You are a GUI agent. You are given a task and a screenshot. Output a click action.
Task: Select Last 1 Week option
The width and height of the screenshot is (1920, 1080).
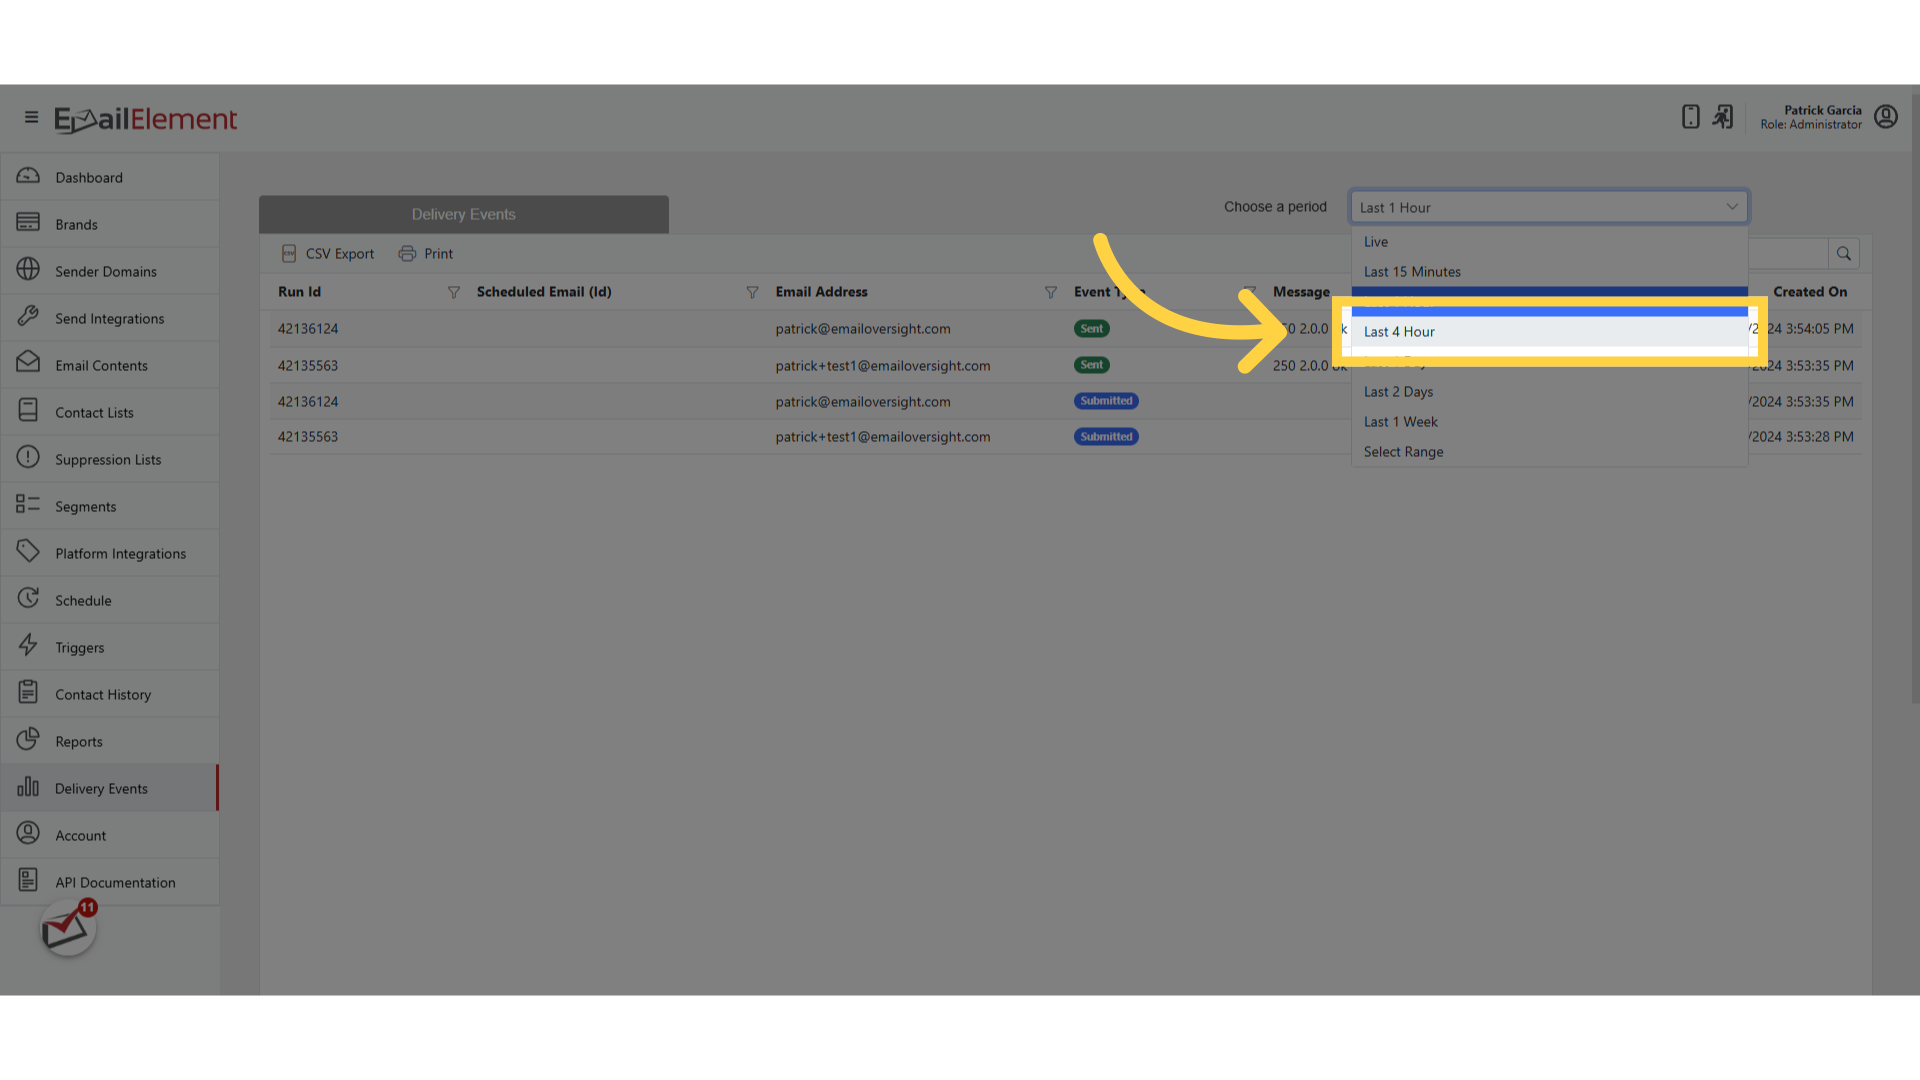pyautogui.click(x=1549, y=422)
